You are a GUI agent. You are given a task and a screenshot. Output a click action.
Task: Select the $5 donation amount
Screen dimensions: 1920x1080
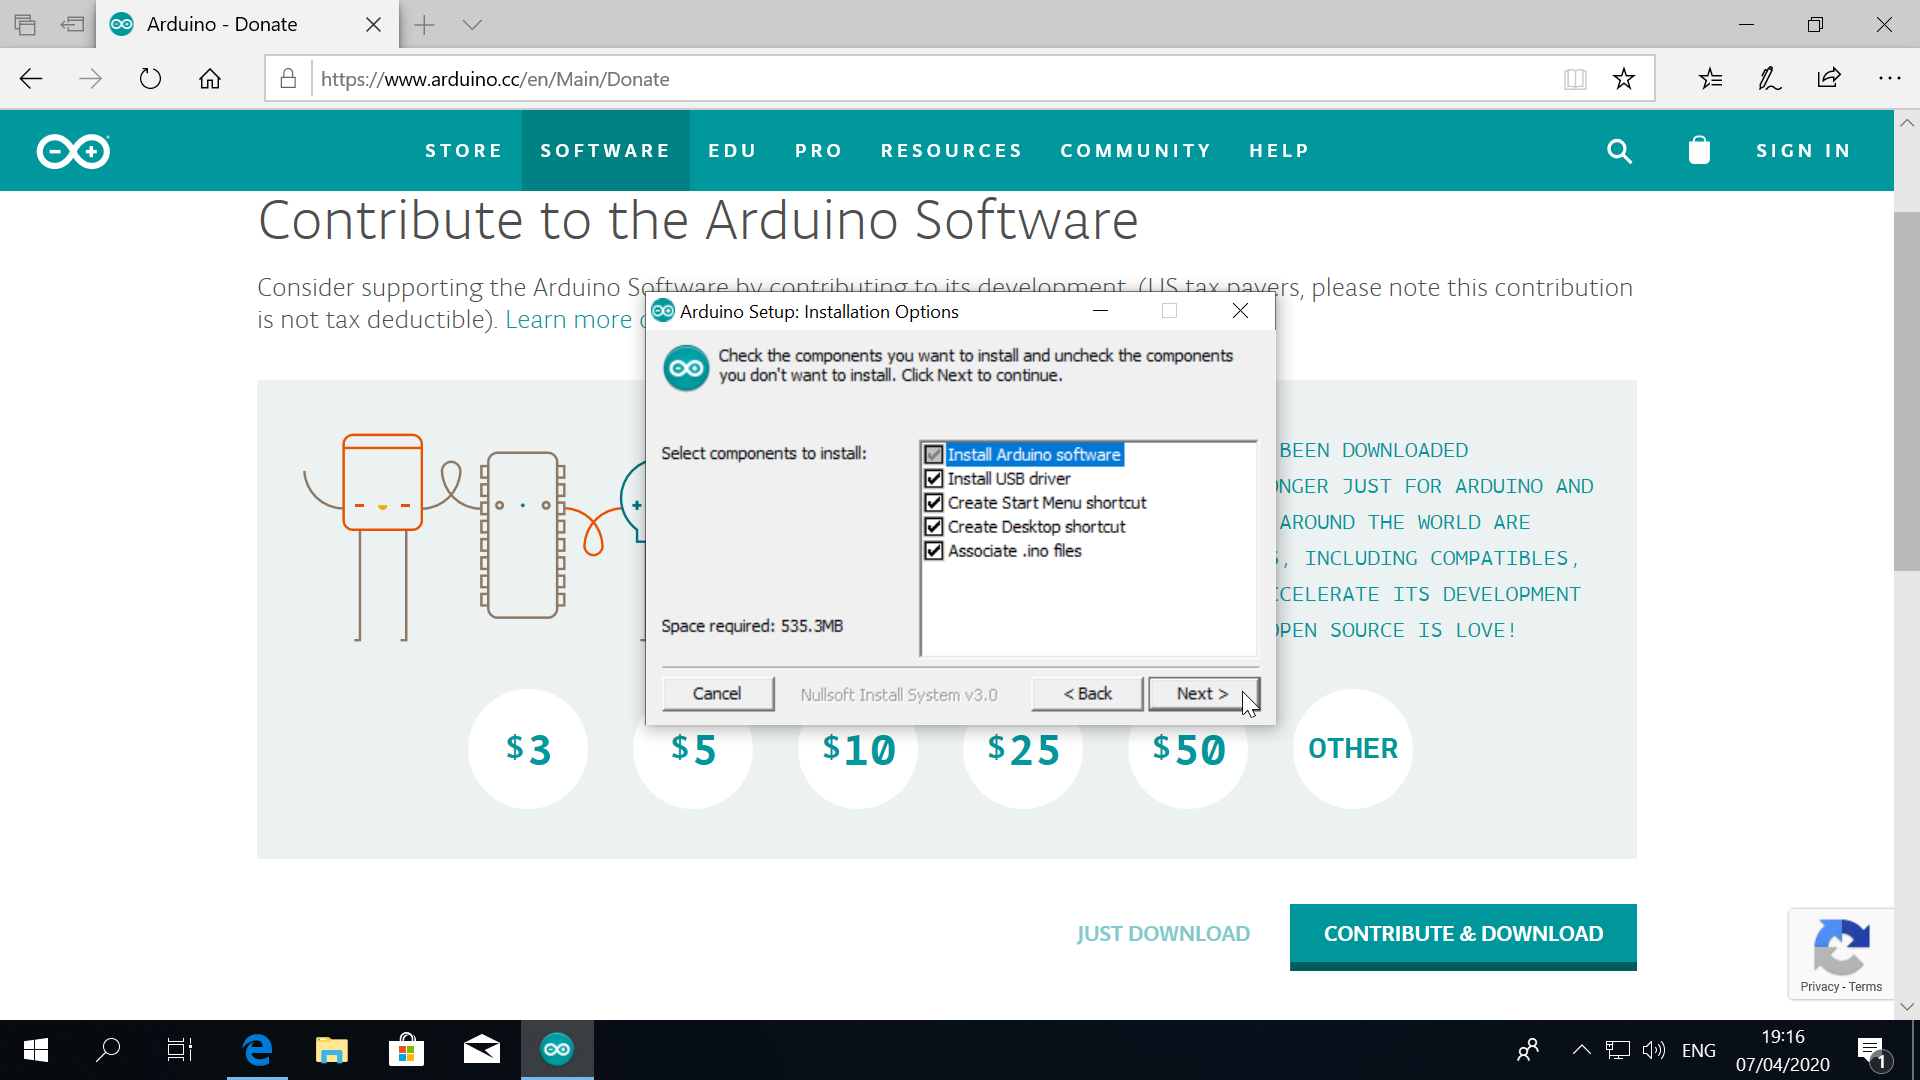coord(693,749)
